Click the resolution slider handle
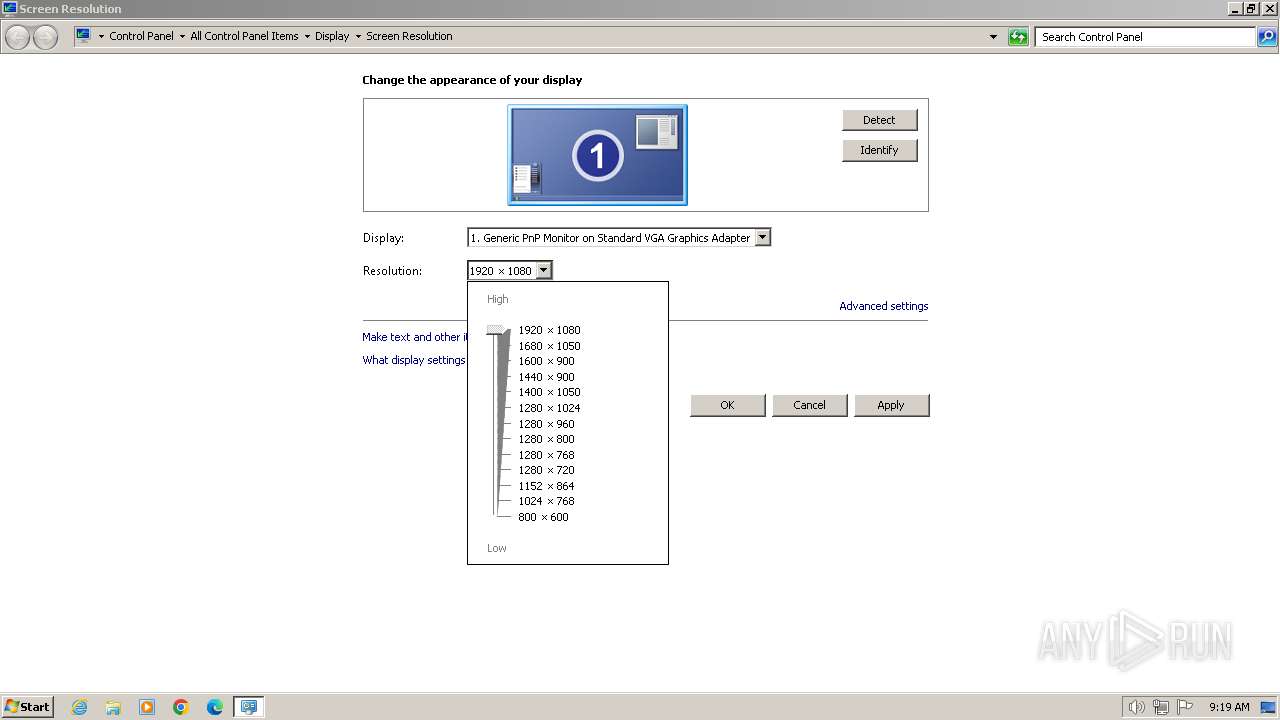 (496, 330)
